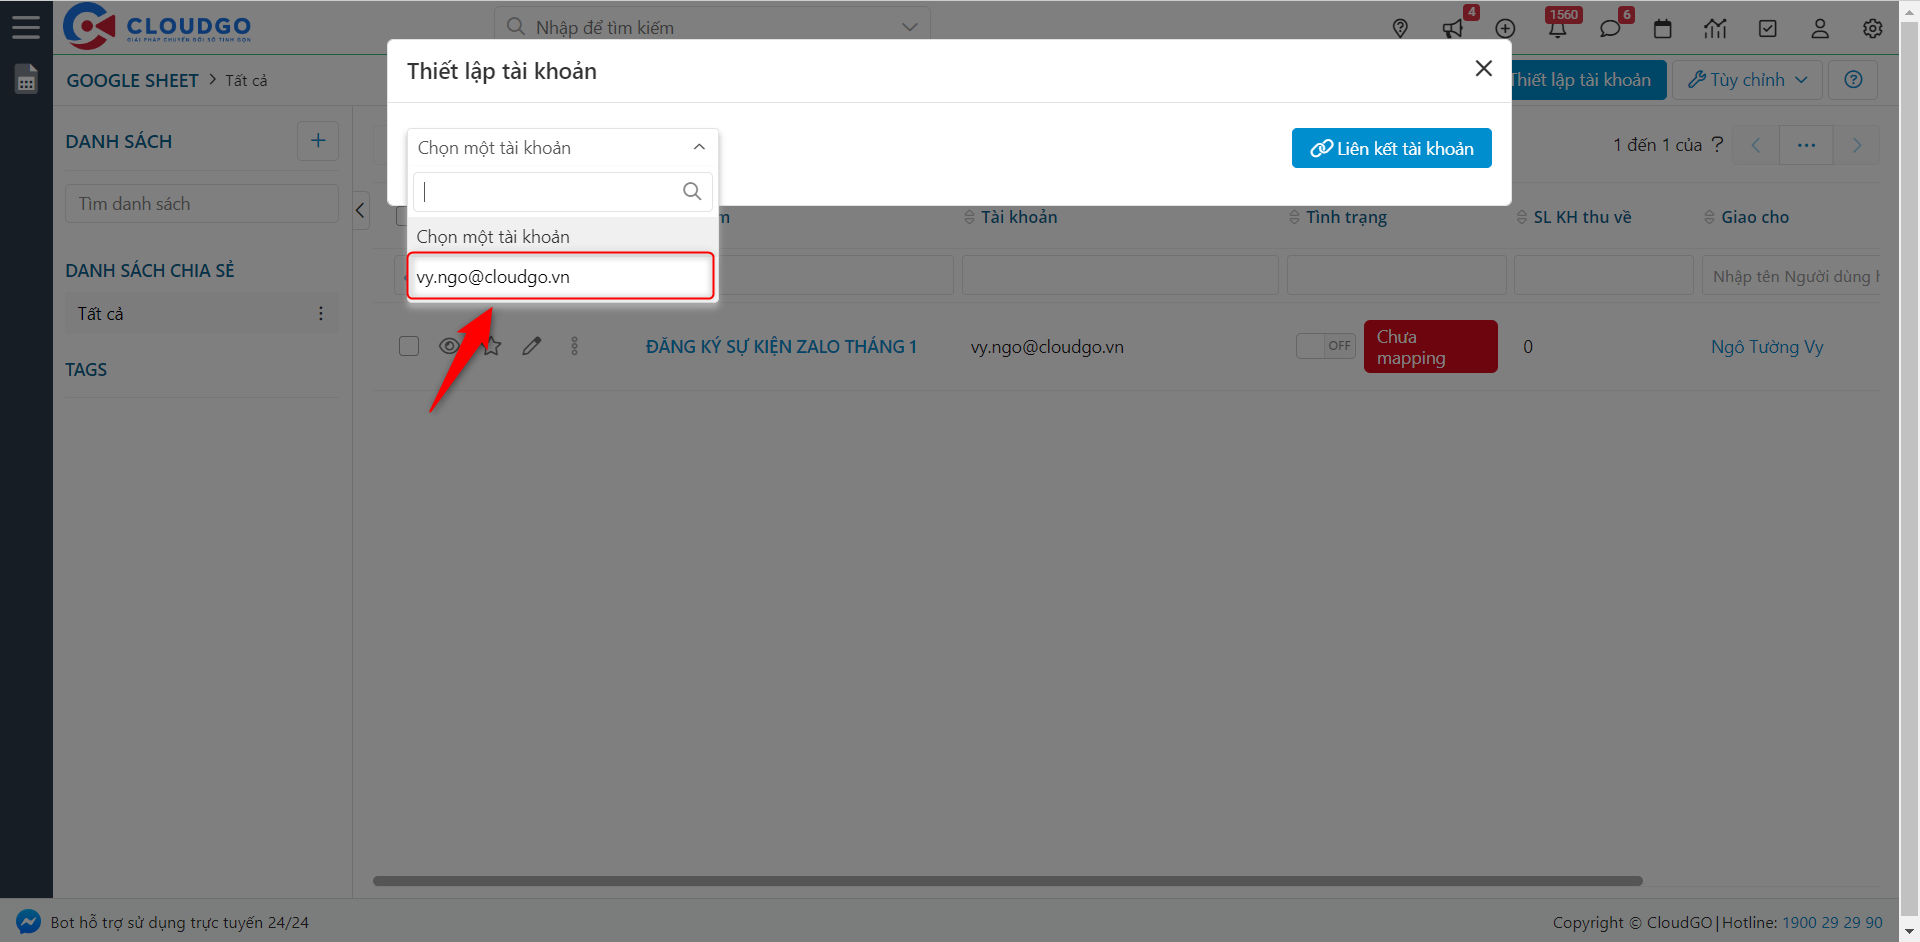Click the pencil edit icon in row
The height and width of the screenshot is (942, 1920).
pyautogui.click(x=532, y=346)
